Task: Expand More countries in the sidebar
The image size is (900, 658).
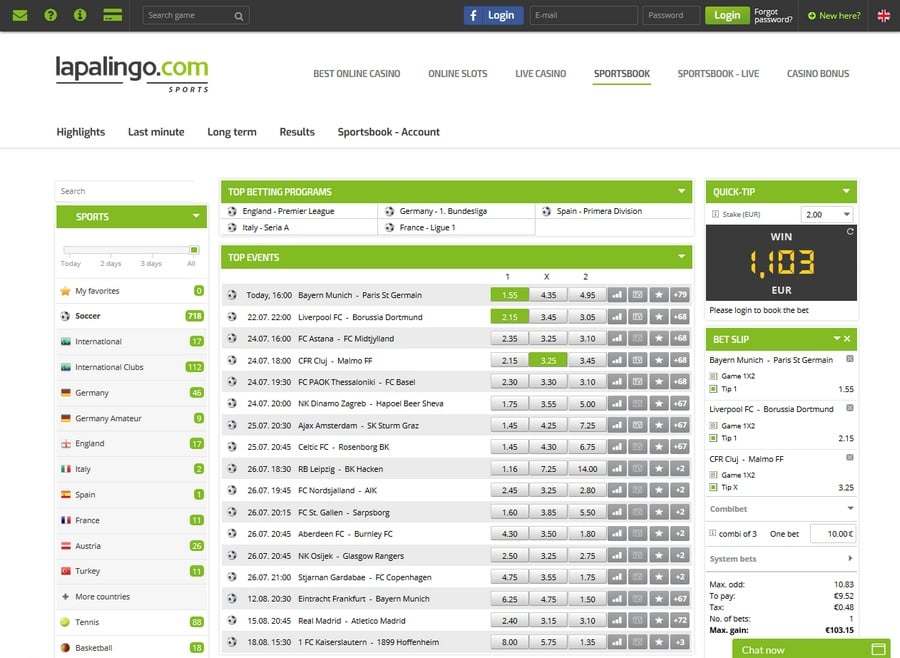Action: (x=102, y=597)
